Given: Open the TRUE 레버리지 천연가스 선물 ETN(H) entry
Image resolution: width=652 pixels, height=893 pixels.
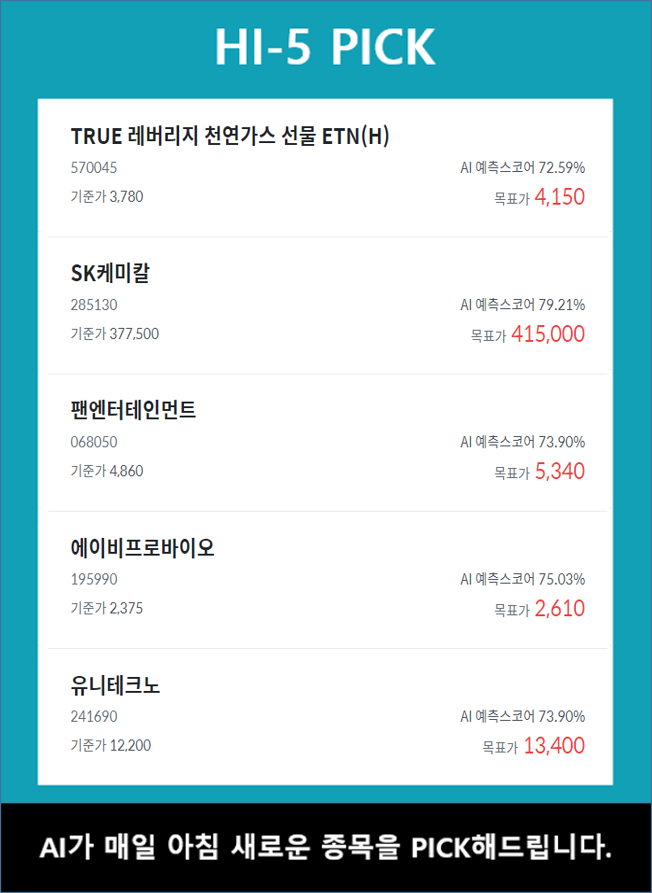Looking at the screenshot, I should (x=230, y=136).
